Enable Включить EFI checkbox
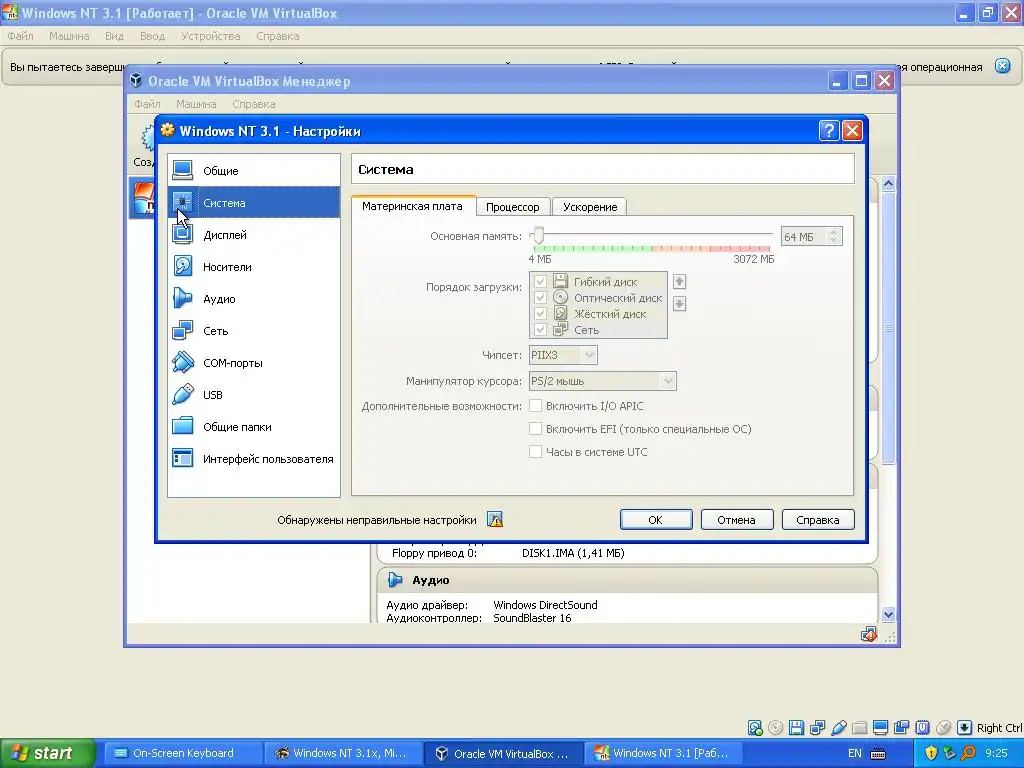Screen dimensions: 1024x768 536,428
